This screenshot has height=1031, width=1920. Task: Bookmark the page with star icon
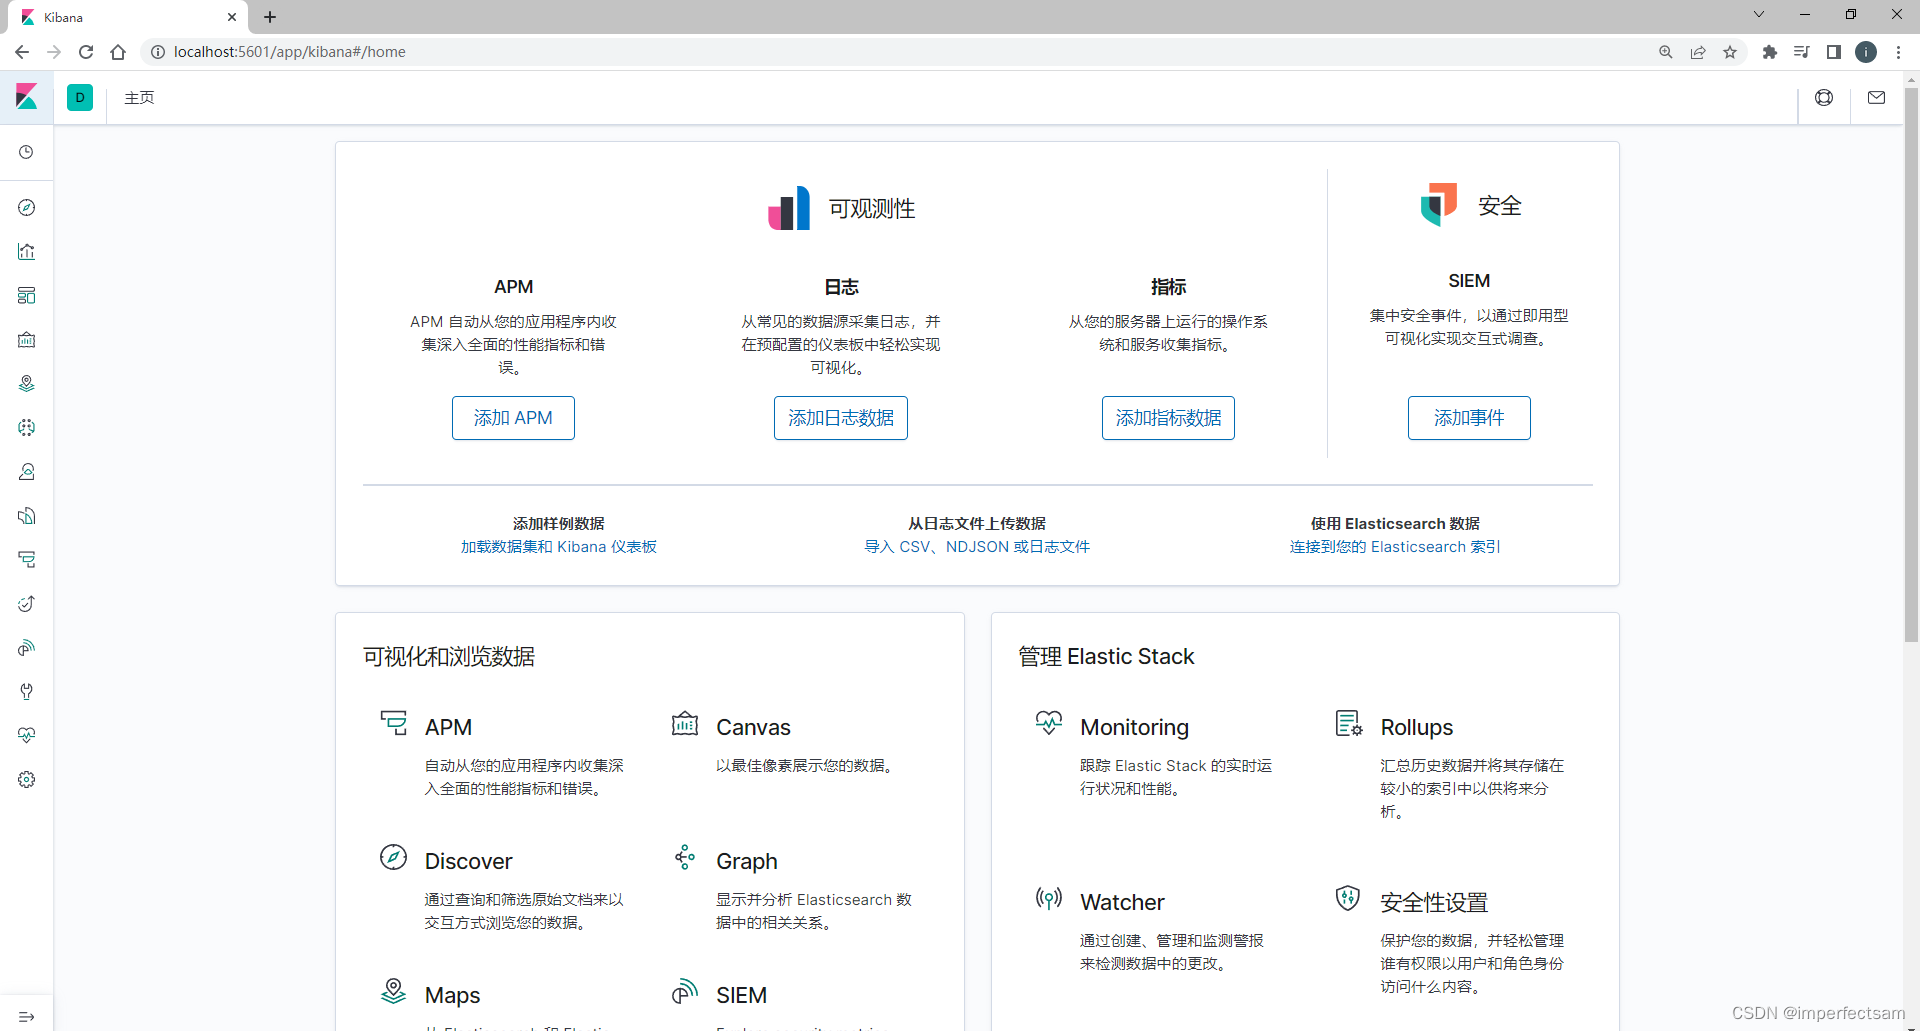pos(1730,52)
